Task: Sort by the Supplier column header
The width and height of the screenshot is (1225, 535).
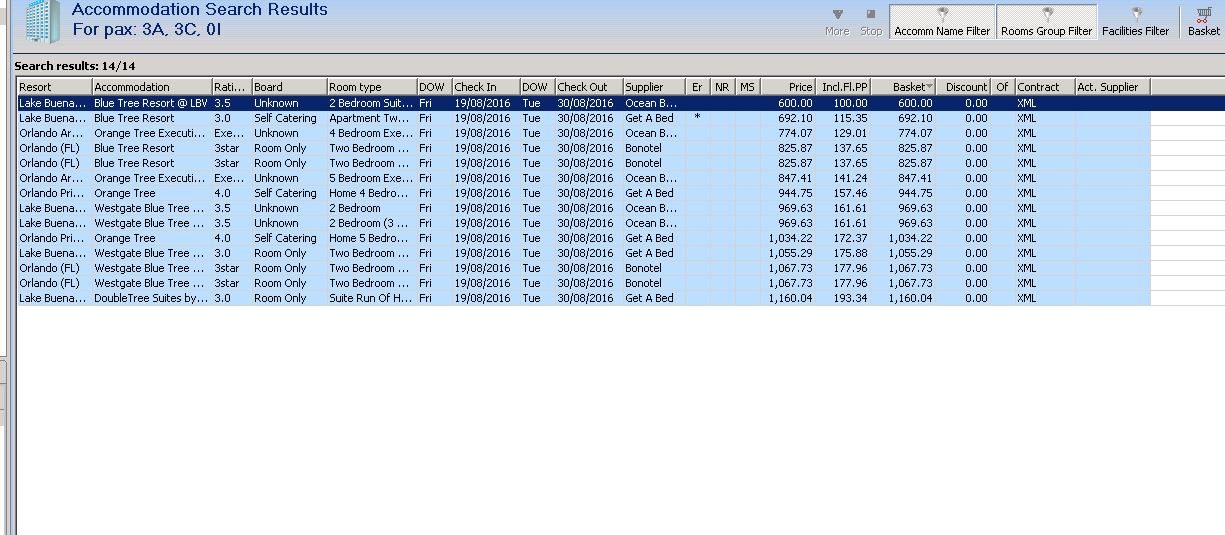Action: pos(654,87)
